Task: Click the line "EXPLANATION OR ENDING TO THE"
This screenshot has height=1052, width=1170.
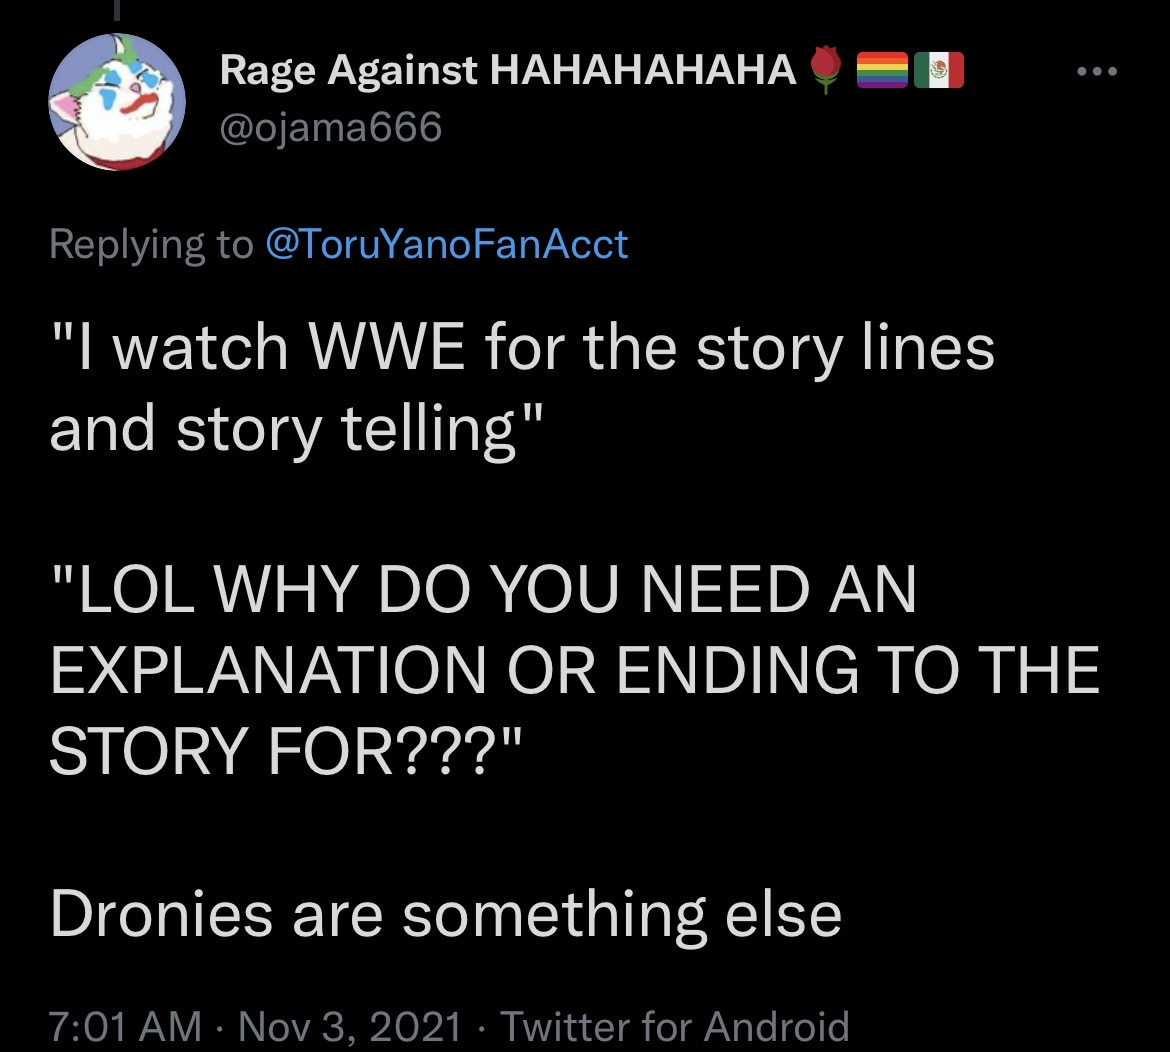Action: tap(575, 670)
